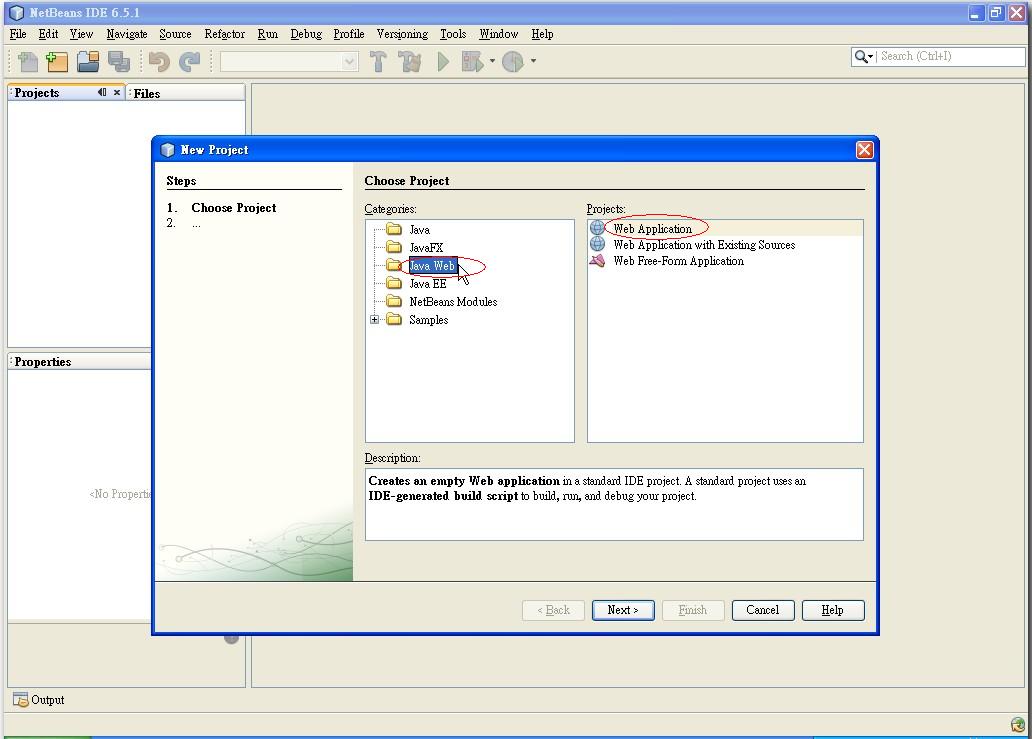Select Web Application with Existing Sources

704,245
